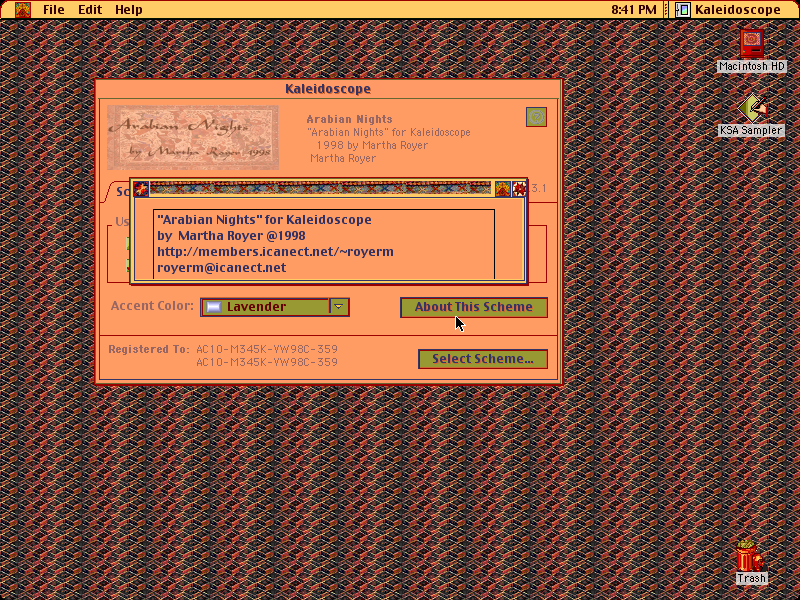Click the members.icanect.net URL text
This screenshot has width=800, height=600.
click(275, 252)
